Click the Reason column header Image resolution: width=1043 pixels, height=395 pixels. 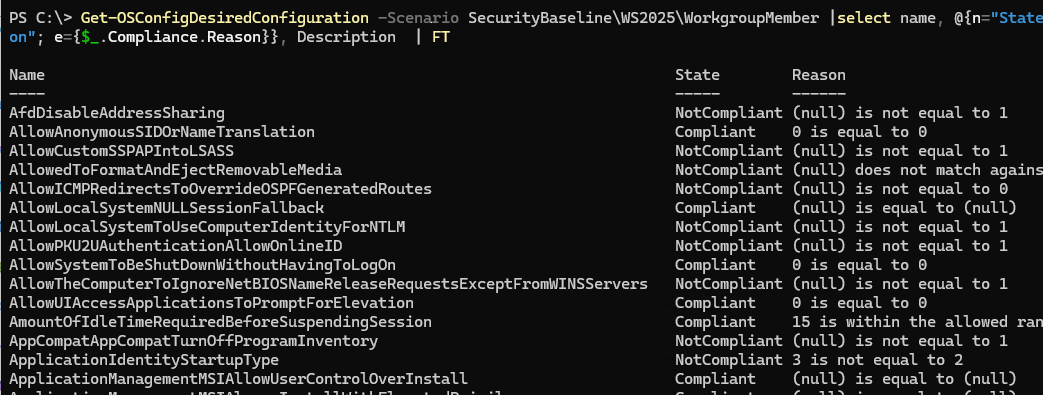tap(819, 75)
